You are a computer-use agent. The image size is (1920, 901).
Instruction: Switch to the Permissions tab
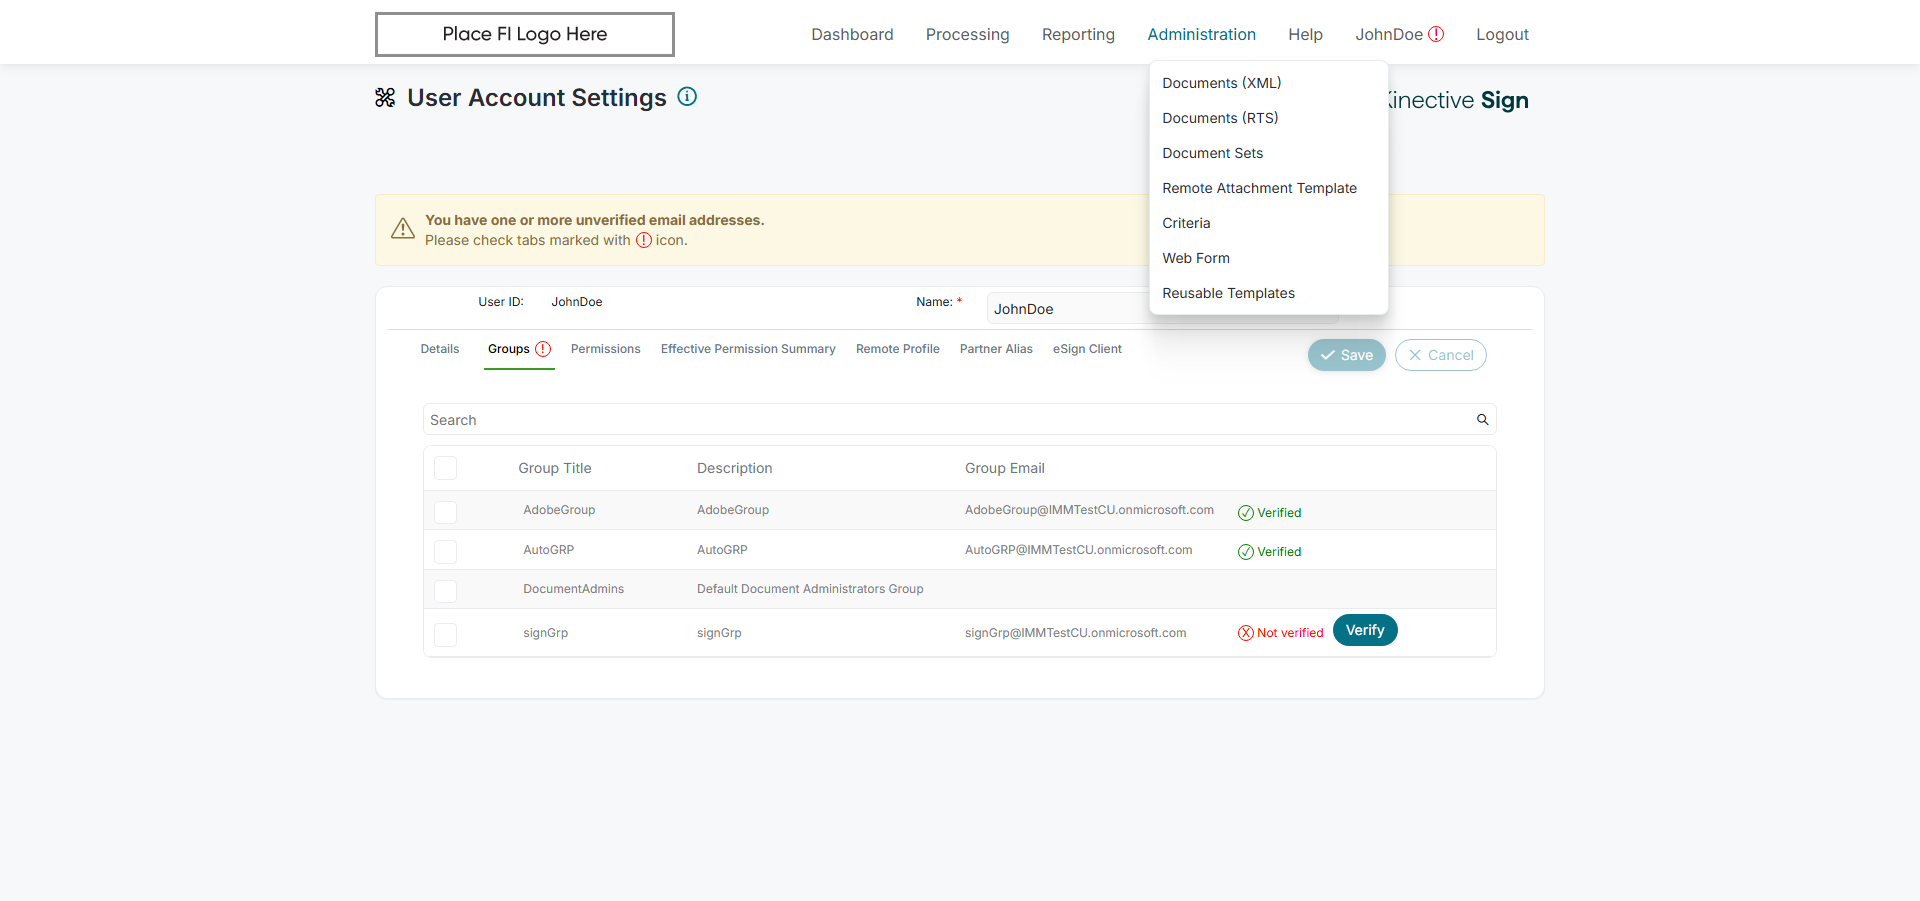pyautogui.click(x=605, y=349)
